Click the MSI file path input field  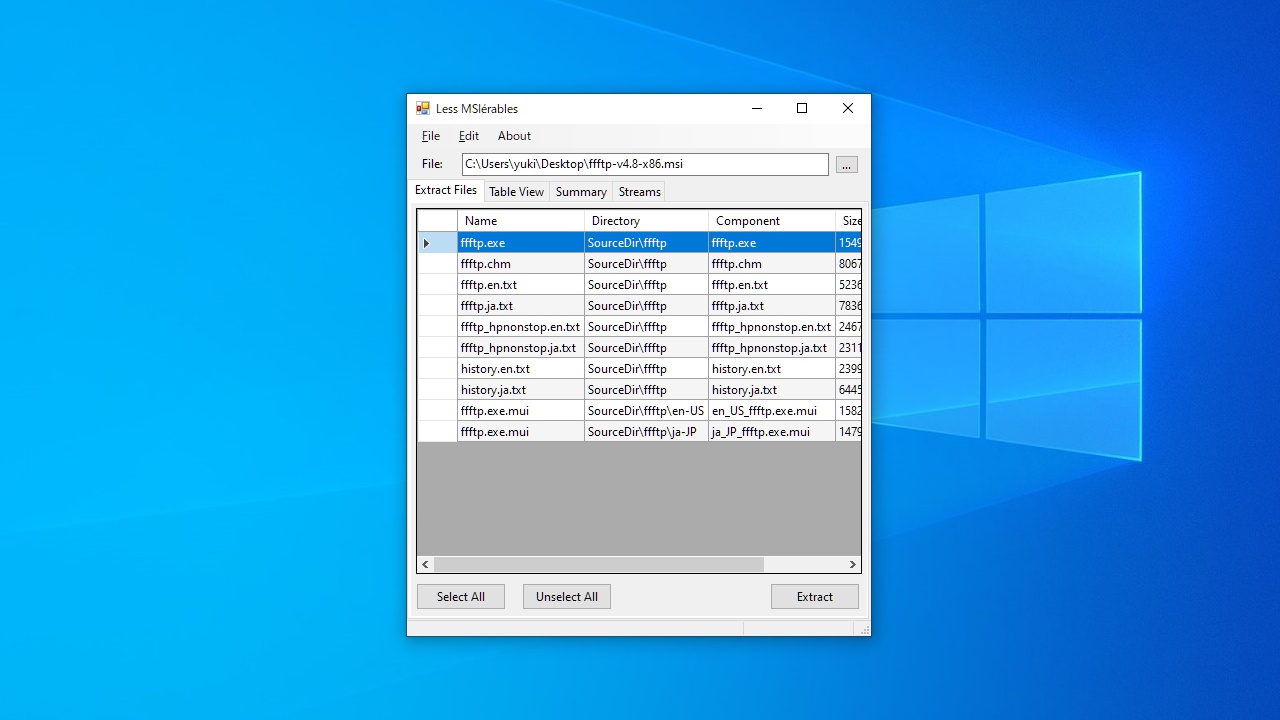(x=645, y=164)
